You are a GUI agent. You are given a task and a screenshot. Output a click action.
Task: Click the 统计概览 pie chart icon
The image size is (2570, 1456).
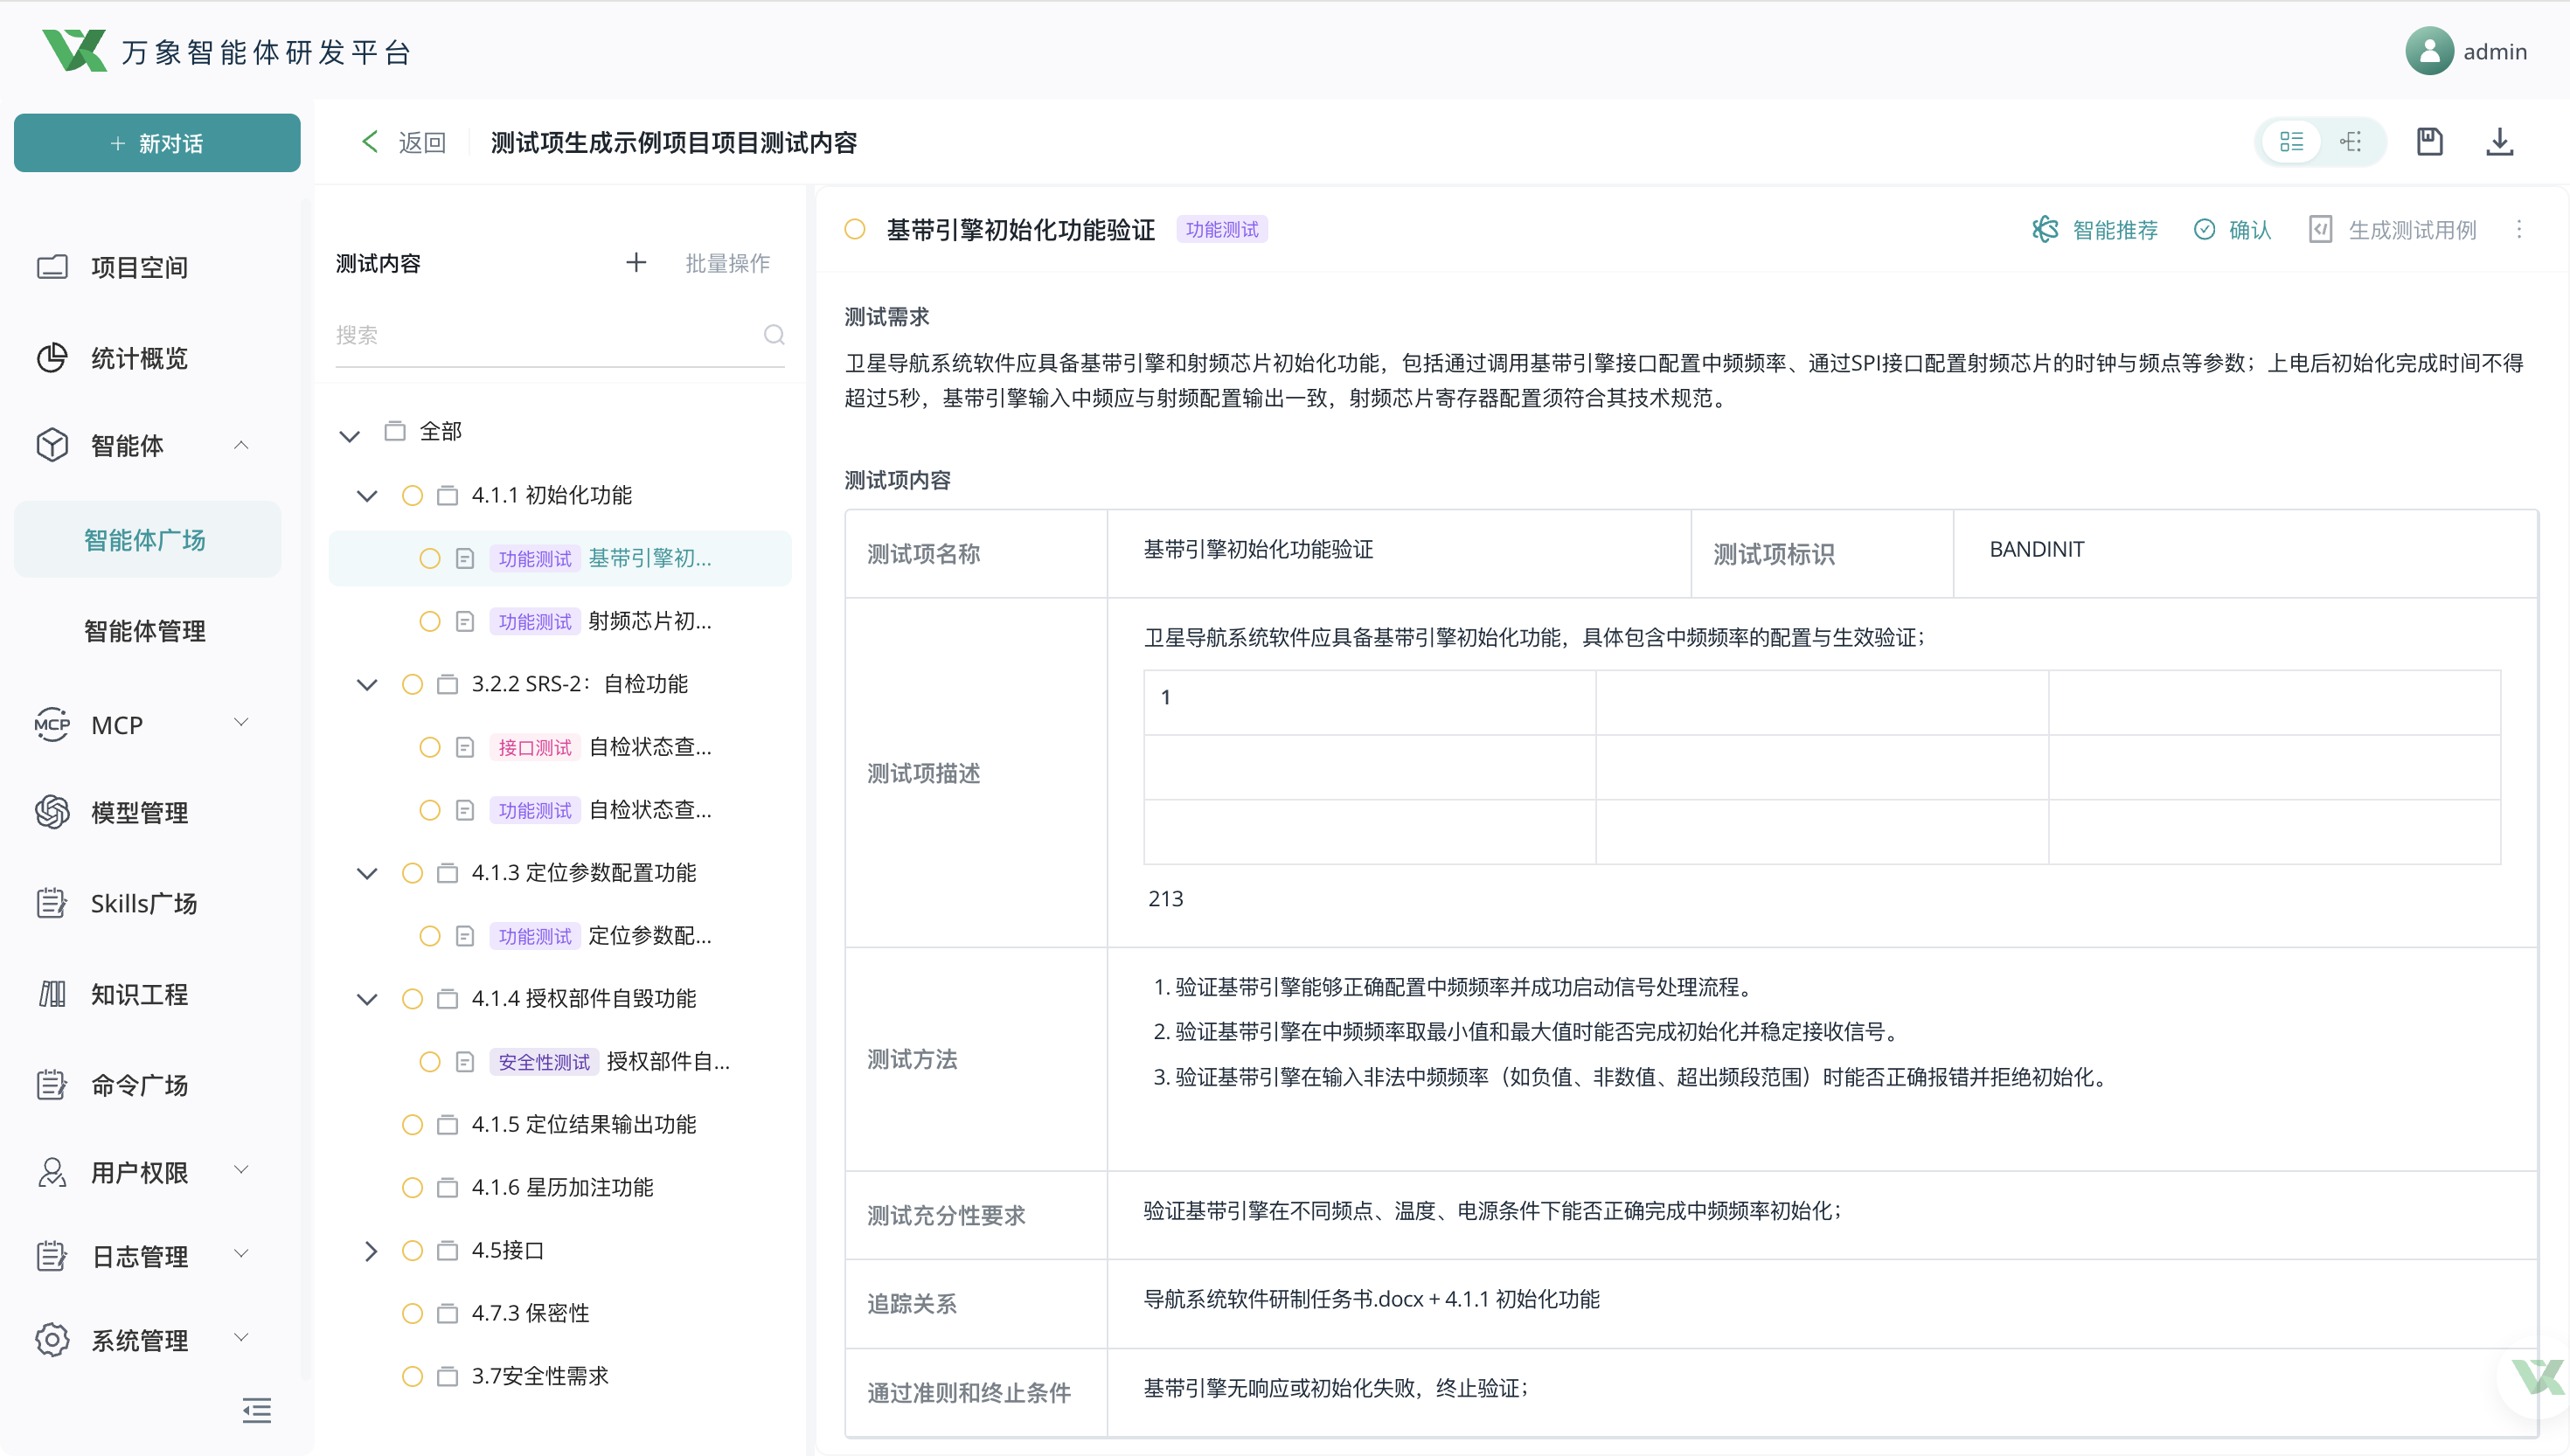pos(52,358)
